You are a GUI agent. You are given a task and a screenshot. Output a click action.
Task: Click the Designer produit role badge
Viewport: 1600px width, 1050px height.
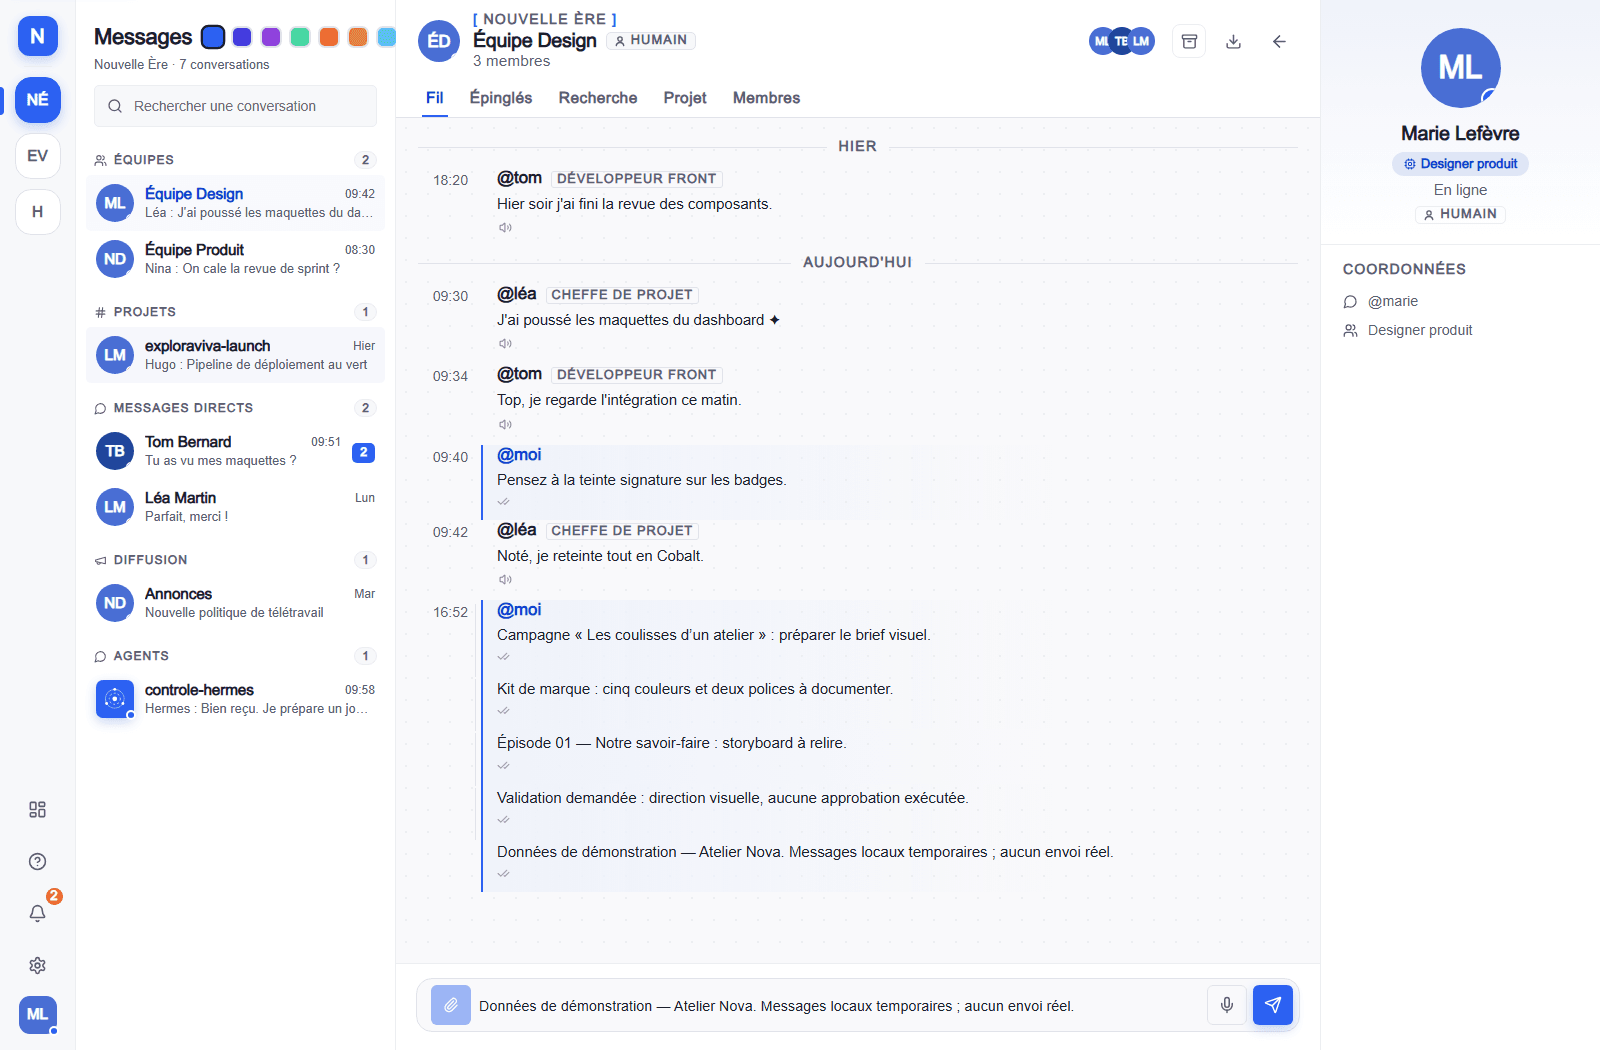(x=1460, y=164)
